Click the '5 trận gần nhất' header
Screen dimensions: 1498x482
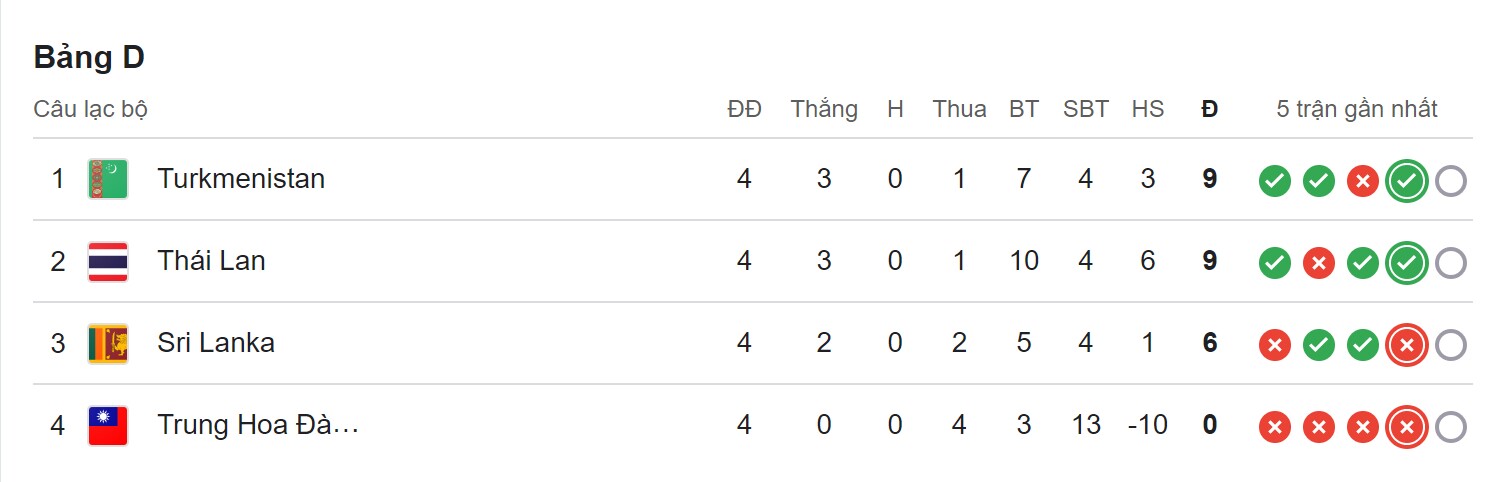click(1357, 109)
